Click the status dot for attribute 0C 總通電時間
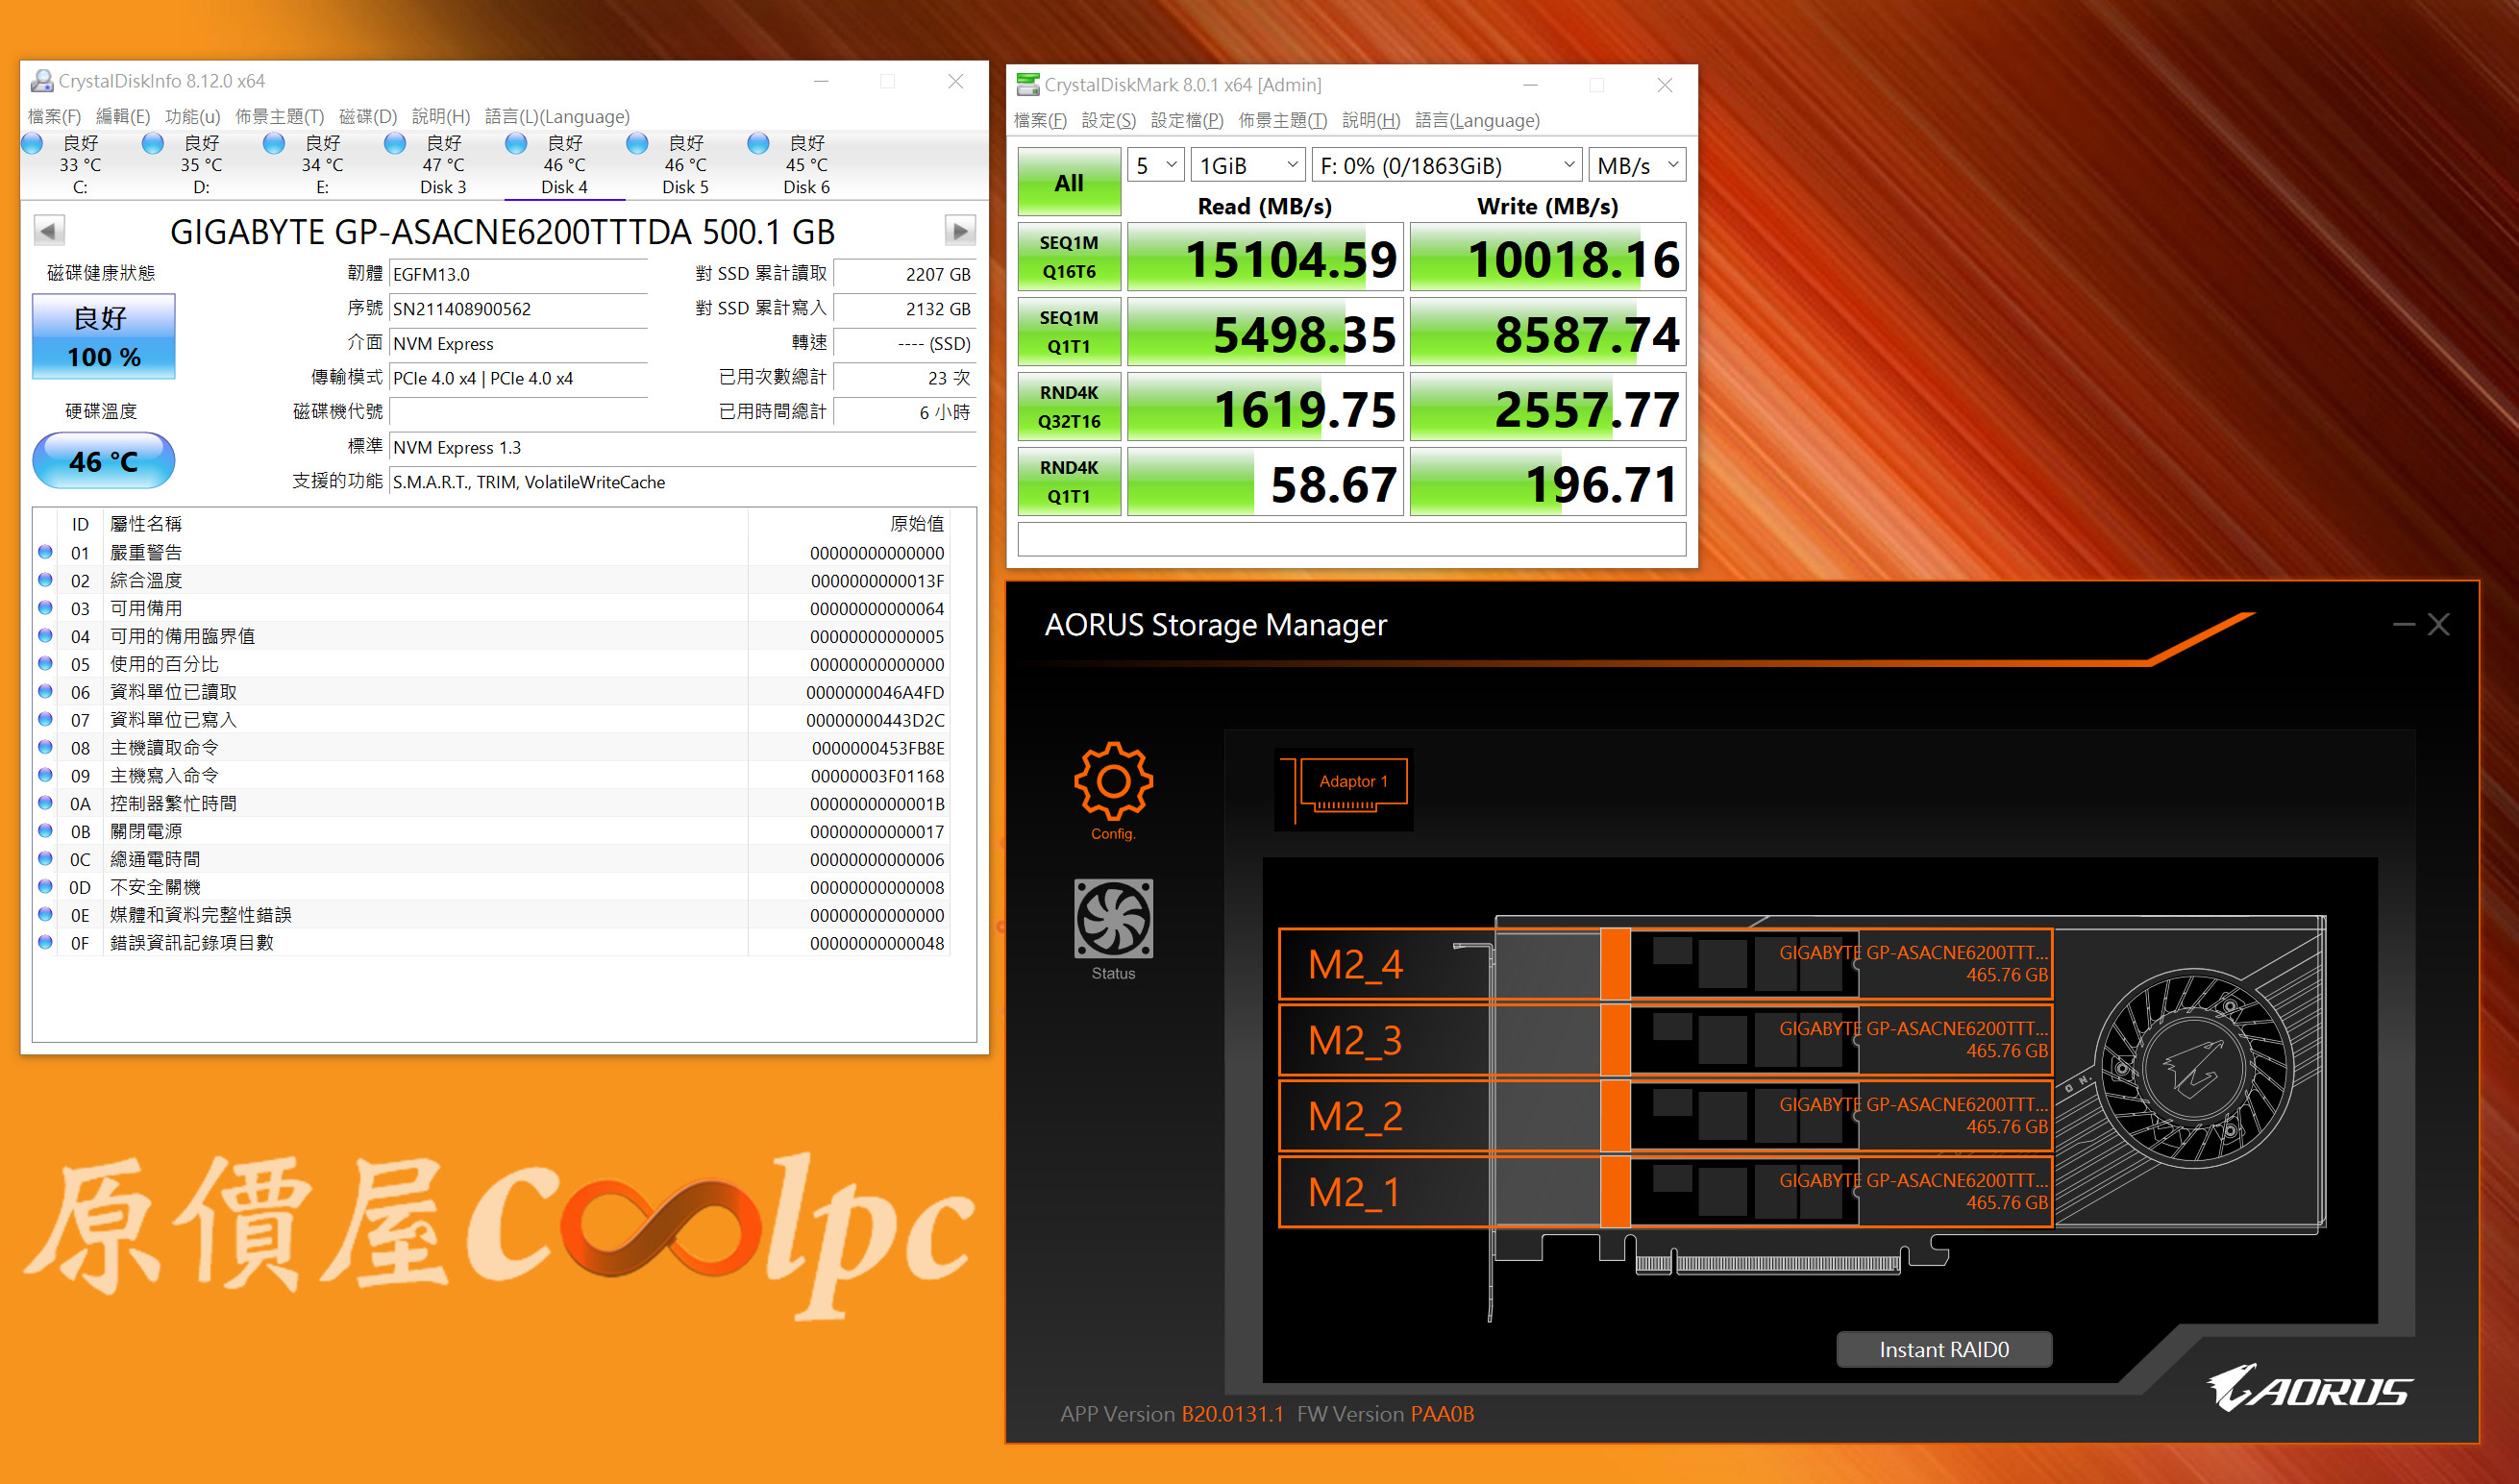This screenshot has height=1484, width=2519. 45,858
